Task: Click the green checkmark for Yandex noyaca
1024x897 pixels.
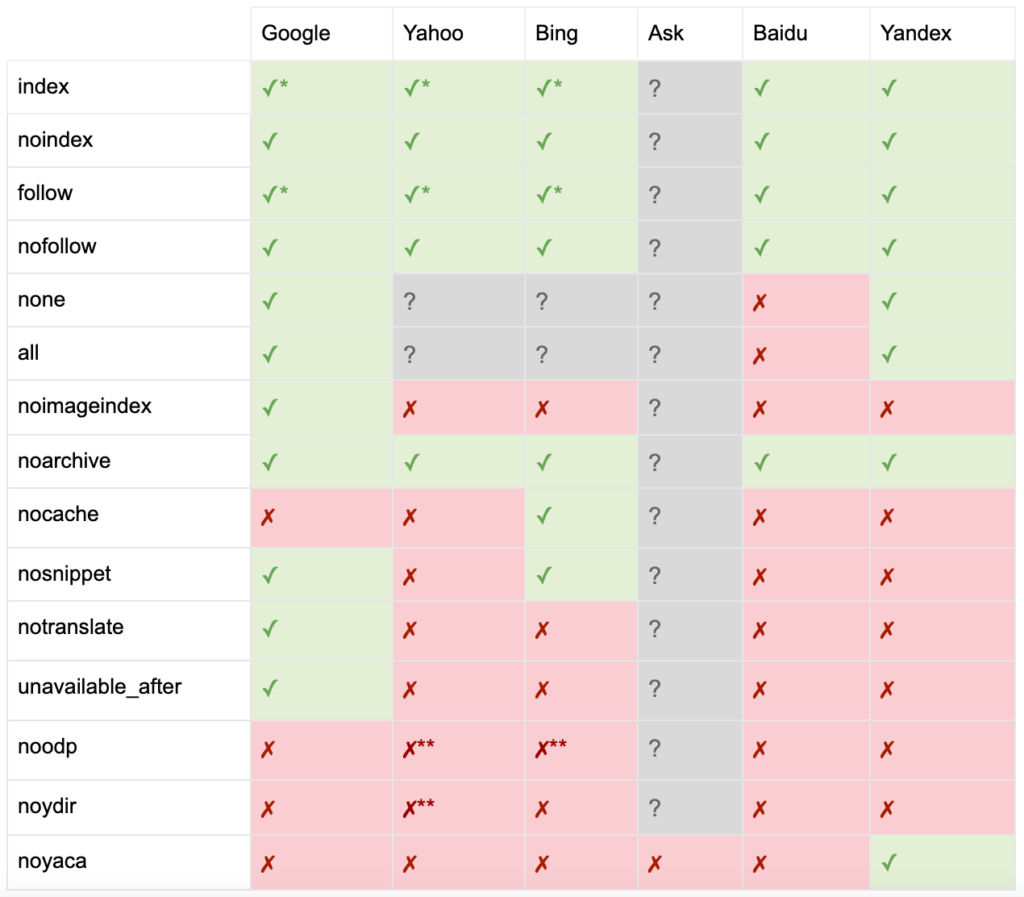Action: (888, 862)
